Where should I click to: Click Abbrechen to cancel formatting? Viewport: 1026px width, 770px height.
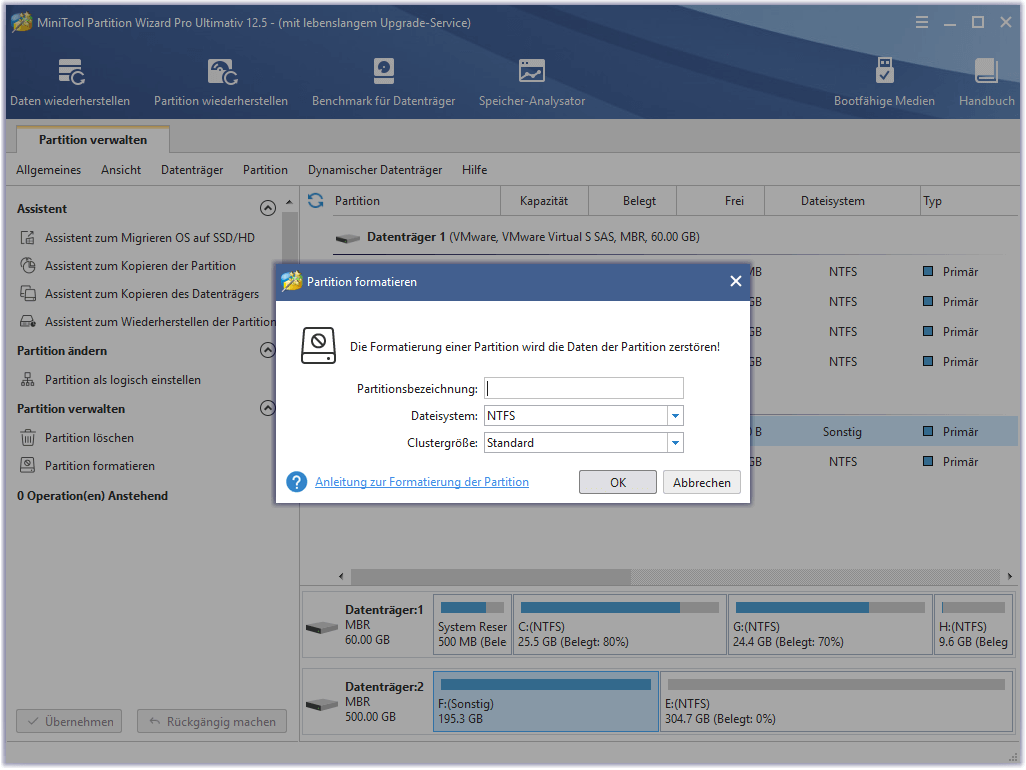[701, 482]
